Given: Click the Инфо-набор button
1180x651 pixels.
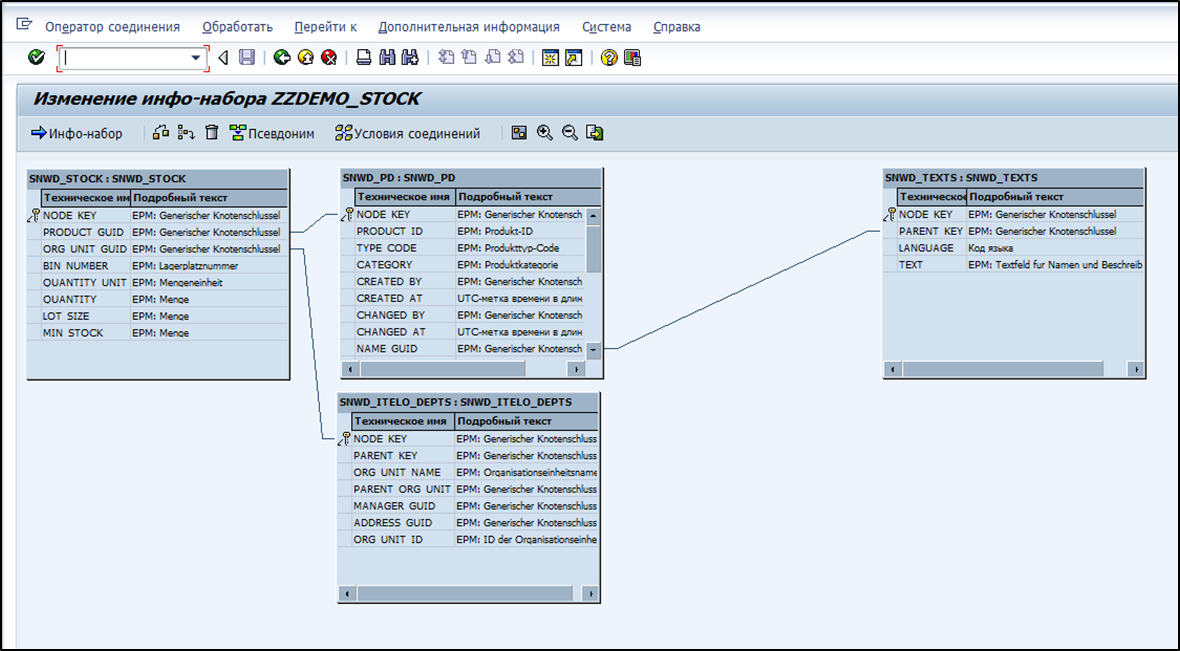Looking at the screenshot, I should click(77, 133).
